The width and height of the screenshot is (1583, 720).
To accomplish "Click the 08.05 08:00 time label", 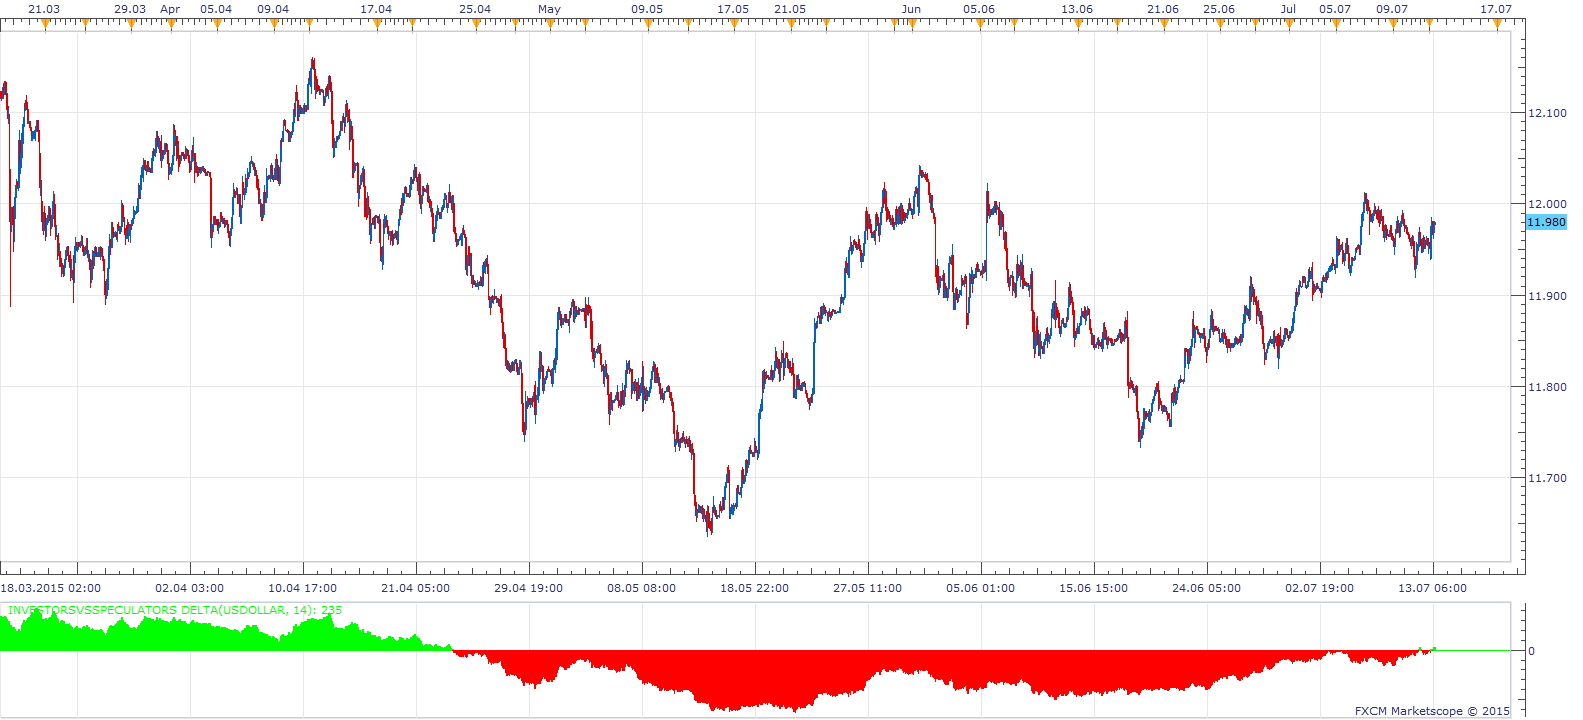I will pyautogui.click(x=642, y=588).
